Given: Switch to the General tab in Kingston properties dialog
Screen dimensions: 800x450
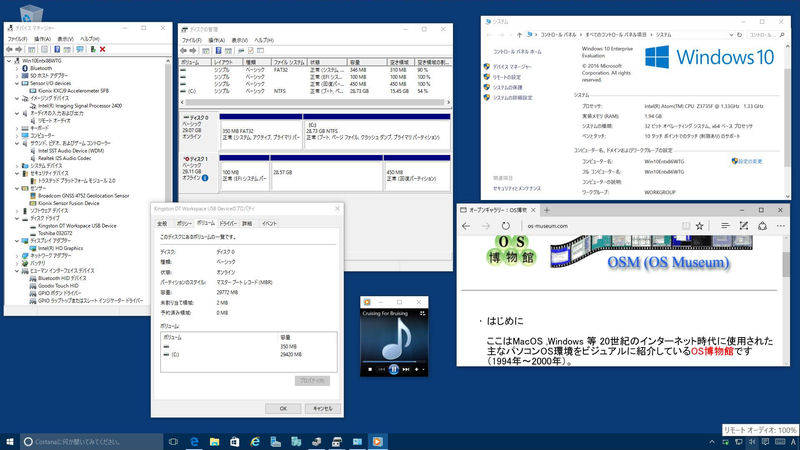Looking at the screenshot, I should pyautogui.click(x=162, y=223).
